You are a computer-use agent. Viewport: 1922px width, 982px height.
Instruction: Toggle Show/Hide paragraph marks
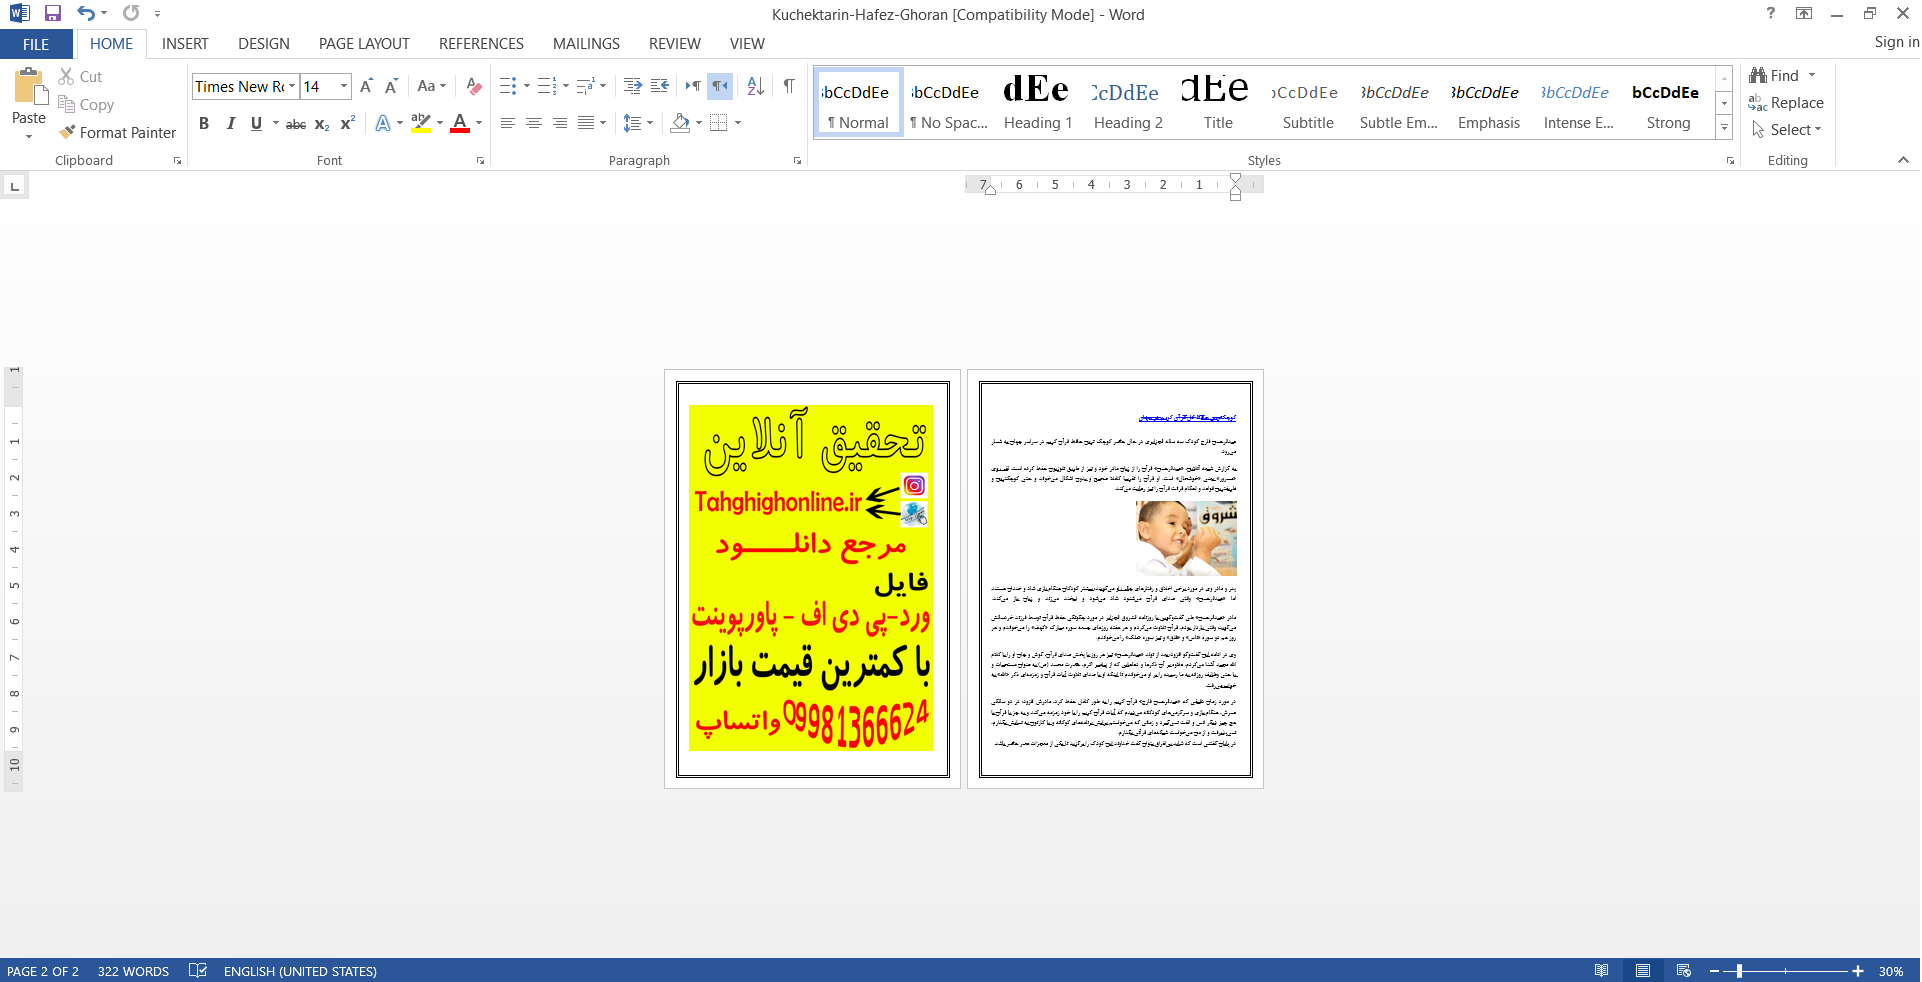coord(789,86)
